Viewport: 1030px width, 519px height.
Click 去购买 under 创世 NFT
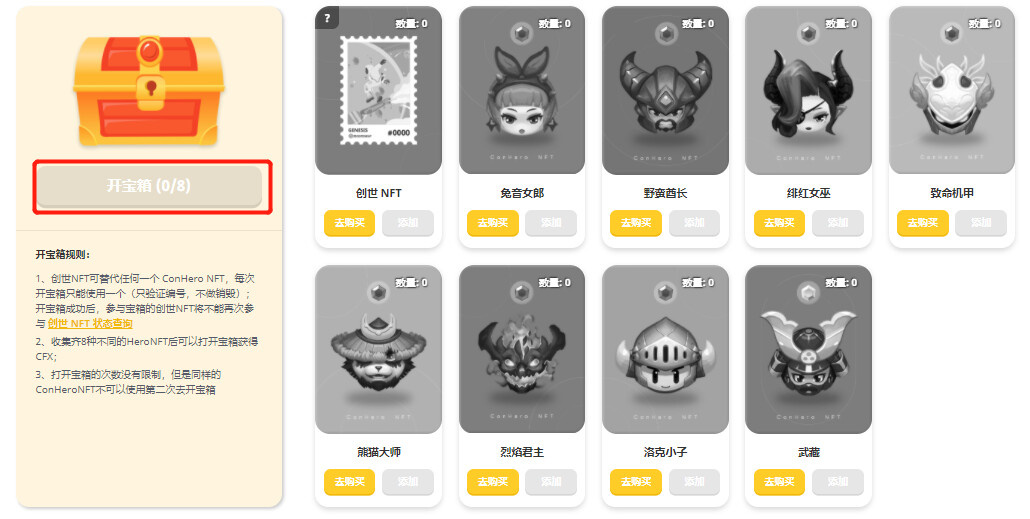tap(349, 223)
